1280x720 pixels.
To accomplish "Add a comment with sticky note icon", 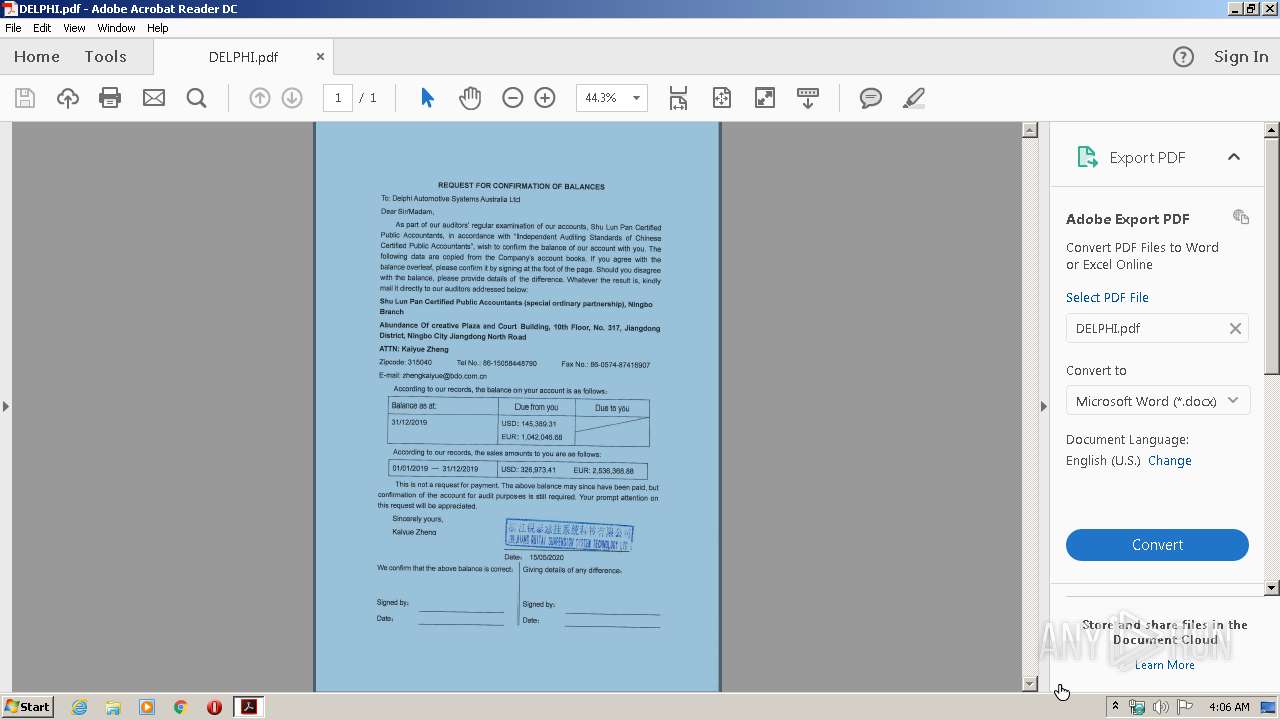I will click(871, 98).
